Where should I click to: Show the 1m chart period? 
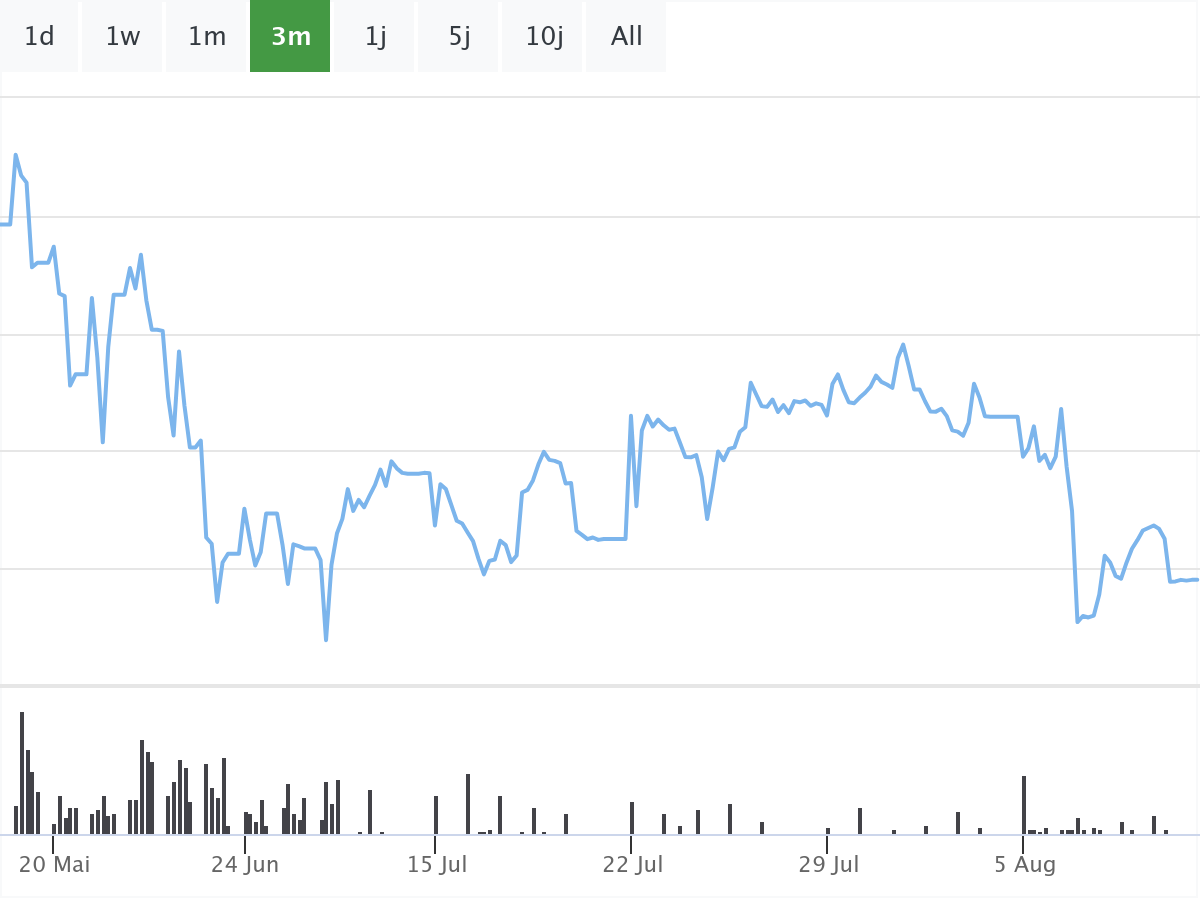207,37
